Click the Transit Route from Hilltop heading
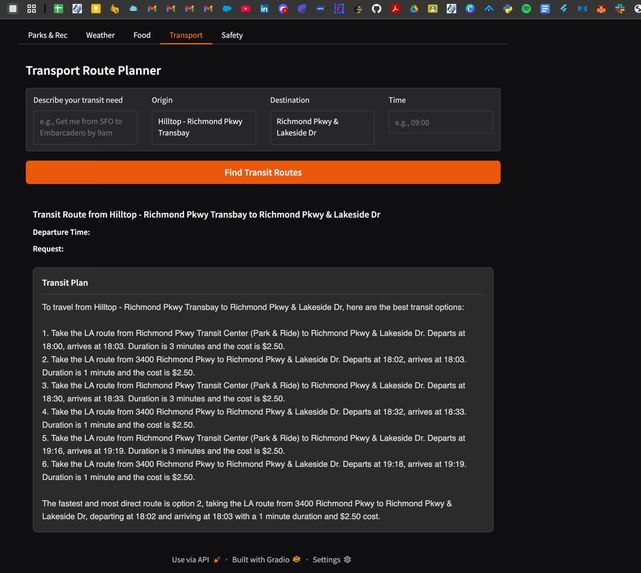Image resolution: width=641 pixels, height=573 pixels. click(206, 215)
